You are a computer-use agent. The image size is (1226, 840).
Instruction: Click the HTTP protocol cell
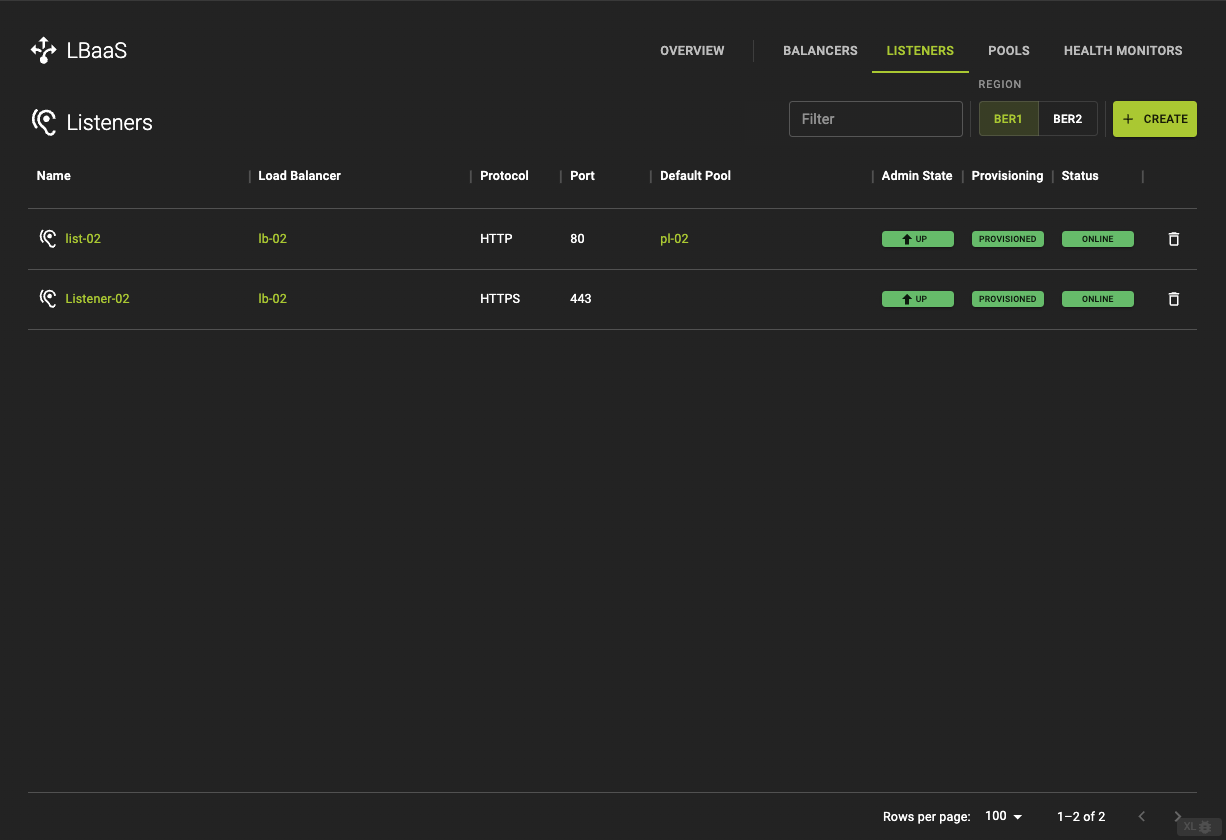[x=496, y=239]
